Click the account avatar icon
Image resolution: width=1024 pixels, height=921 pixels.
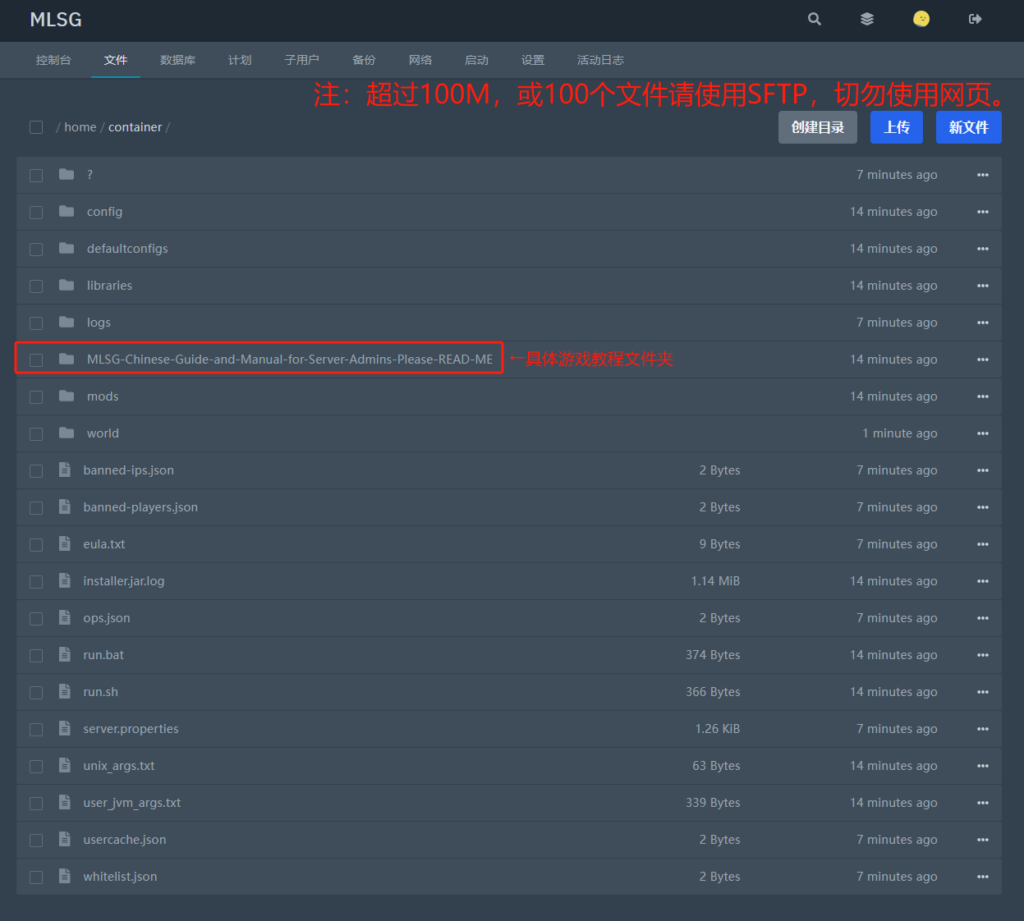point(921,19)
